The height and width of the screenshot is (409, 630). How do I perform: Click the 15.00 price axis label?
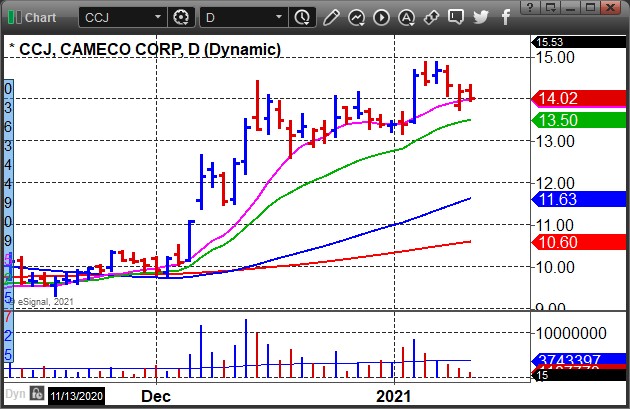coord(555,57)
